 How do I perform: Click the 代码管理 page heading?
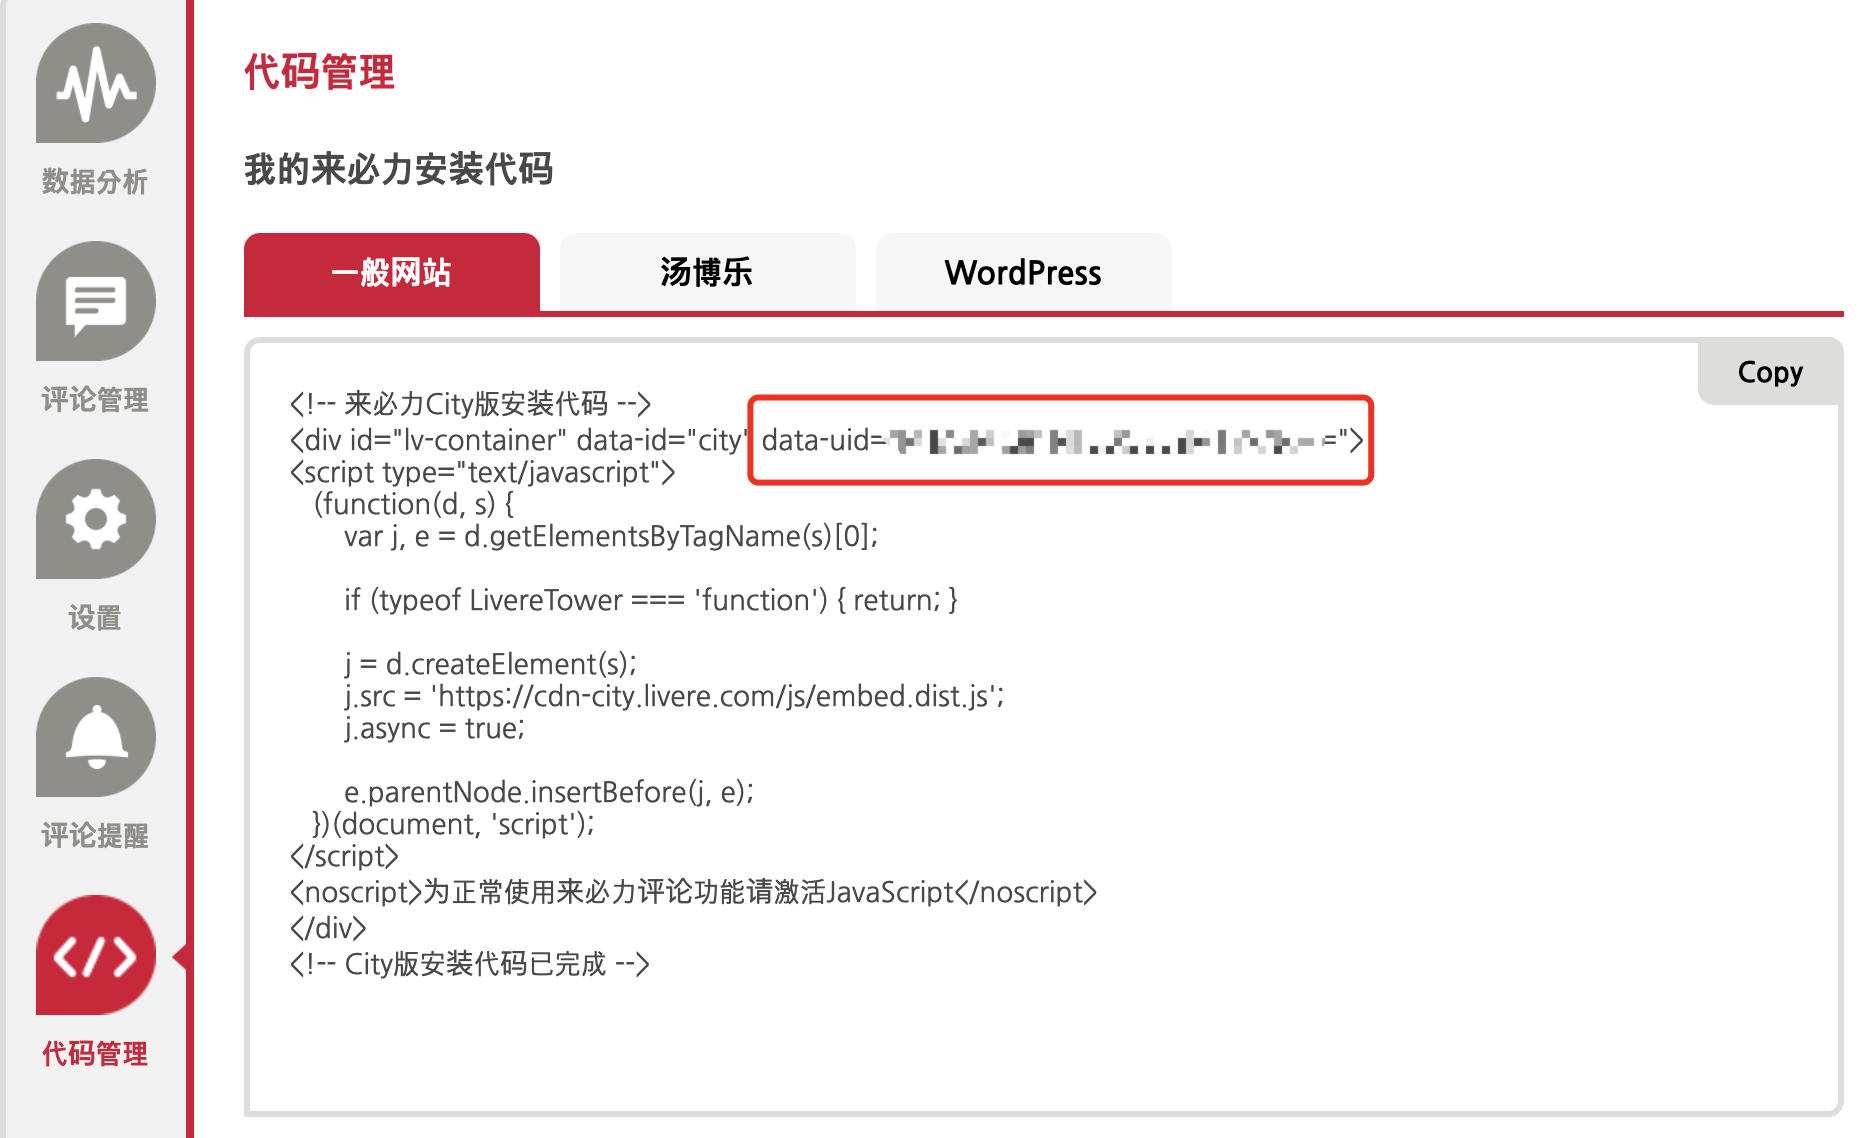click(320, 72)
